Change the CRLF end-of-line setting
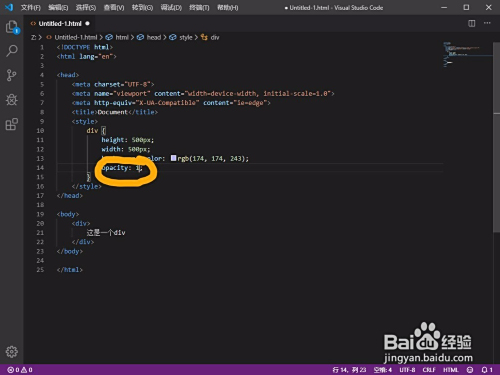Viewport: 500px width, 375px height. click(x=429, y=370)
